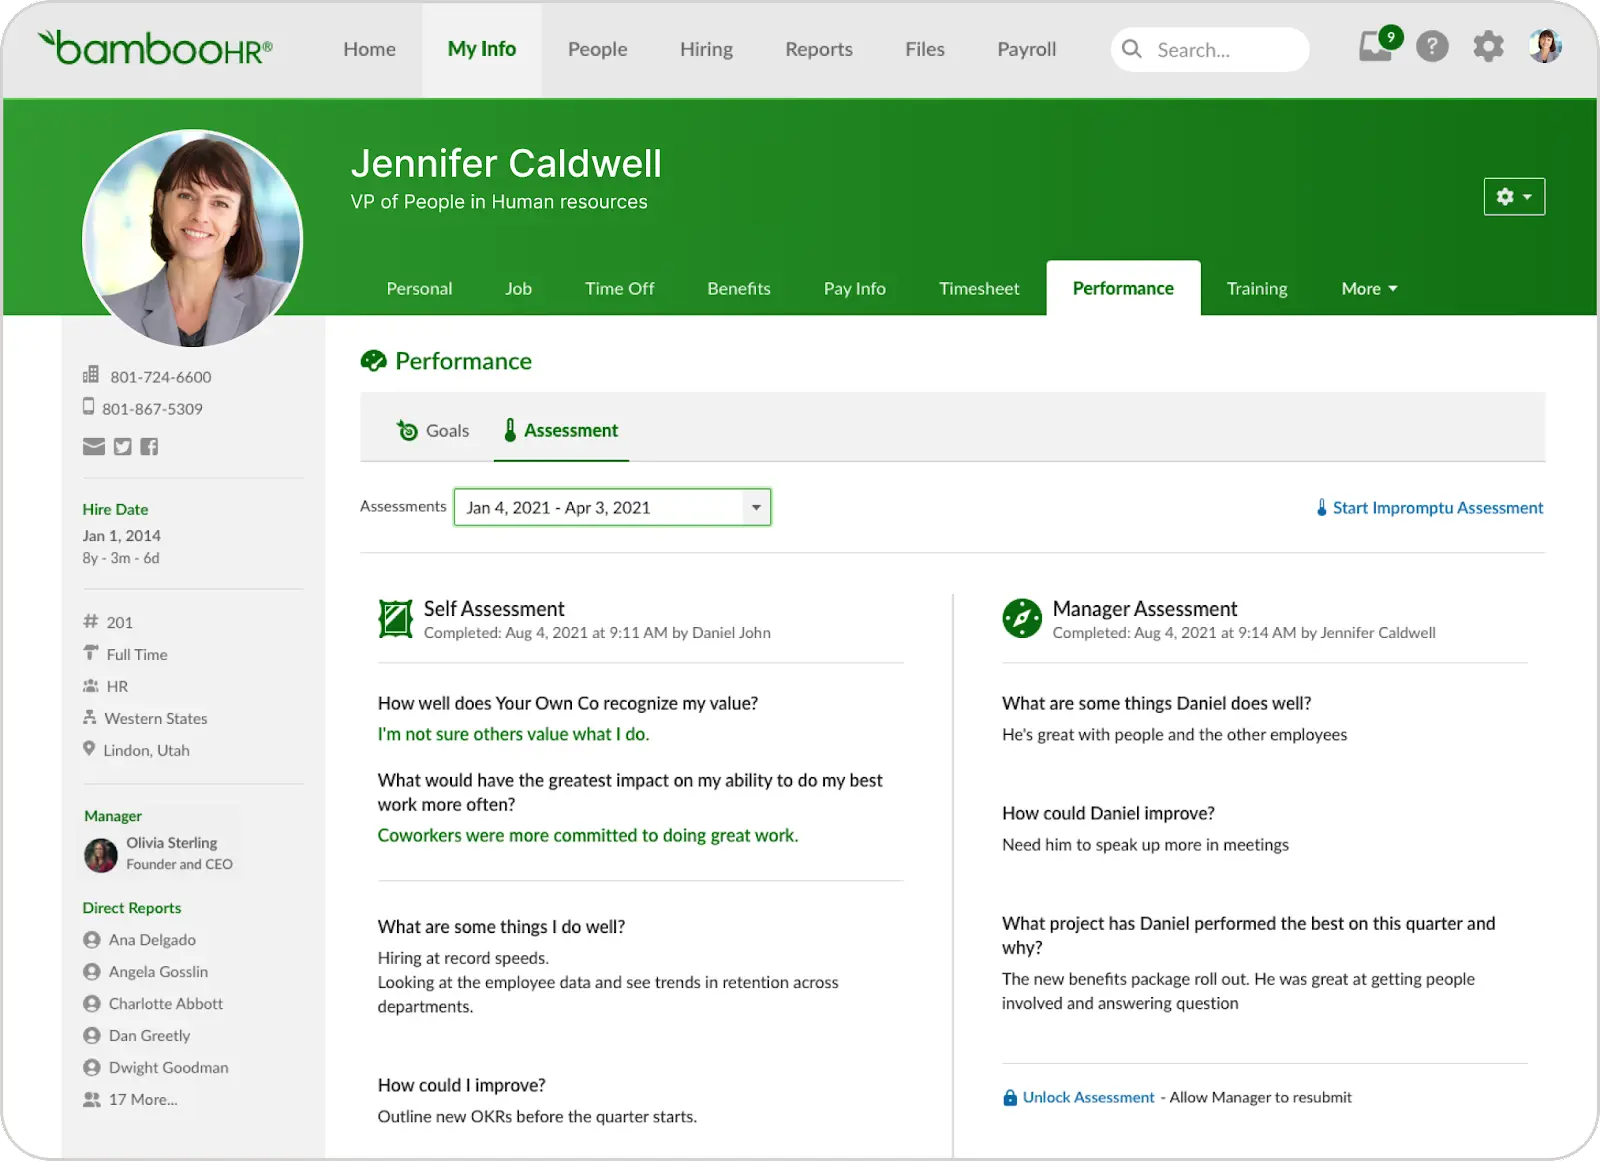
Task: Switch to the Pay Info tab
Action: [855, 289]
